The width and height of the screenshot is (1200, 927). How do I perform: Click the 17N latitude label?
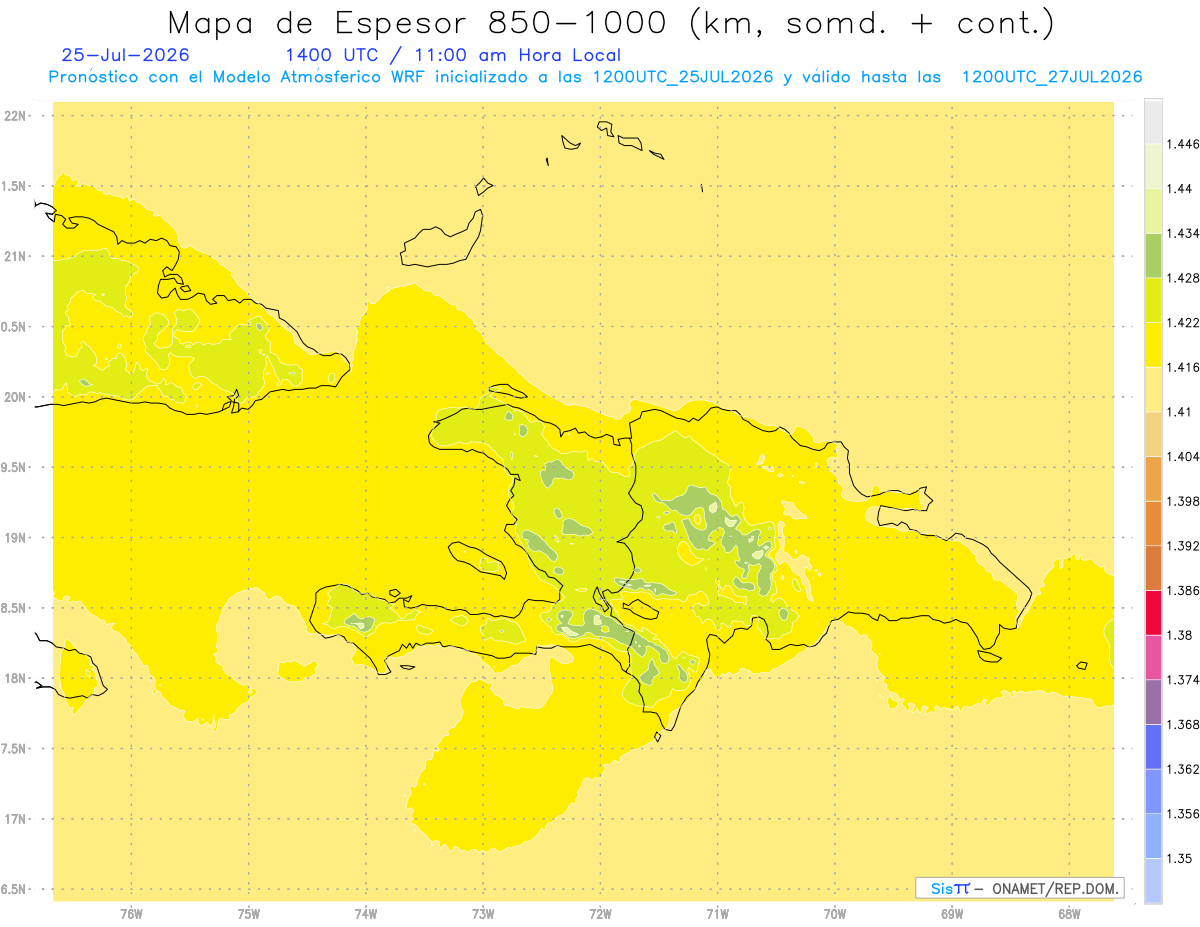pyautogui.click(x=15, y=819)
